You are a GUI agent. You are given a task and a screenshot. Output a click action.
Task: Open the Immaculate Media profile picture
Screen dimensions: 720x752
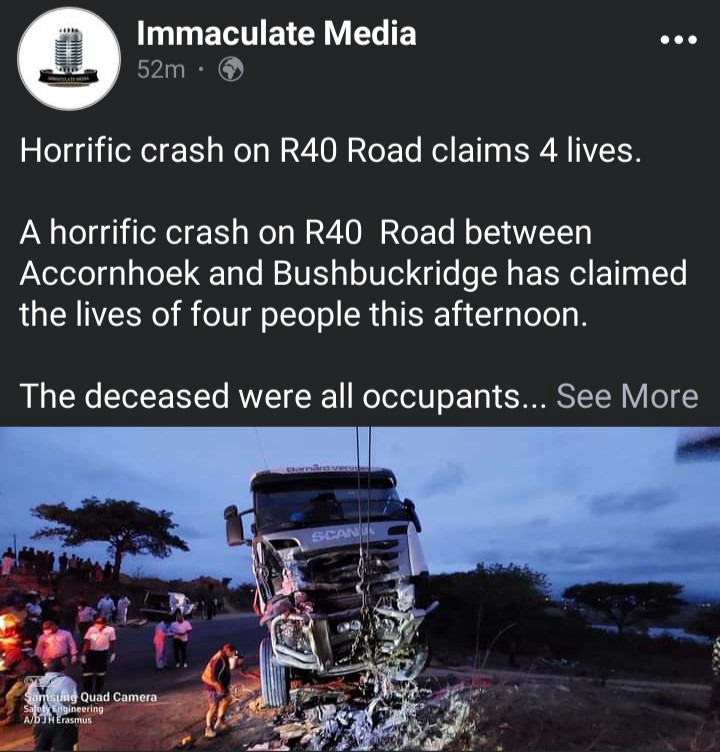(x=69, y=58)
